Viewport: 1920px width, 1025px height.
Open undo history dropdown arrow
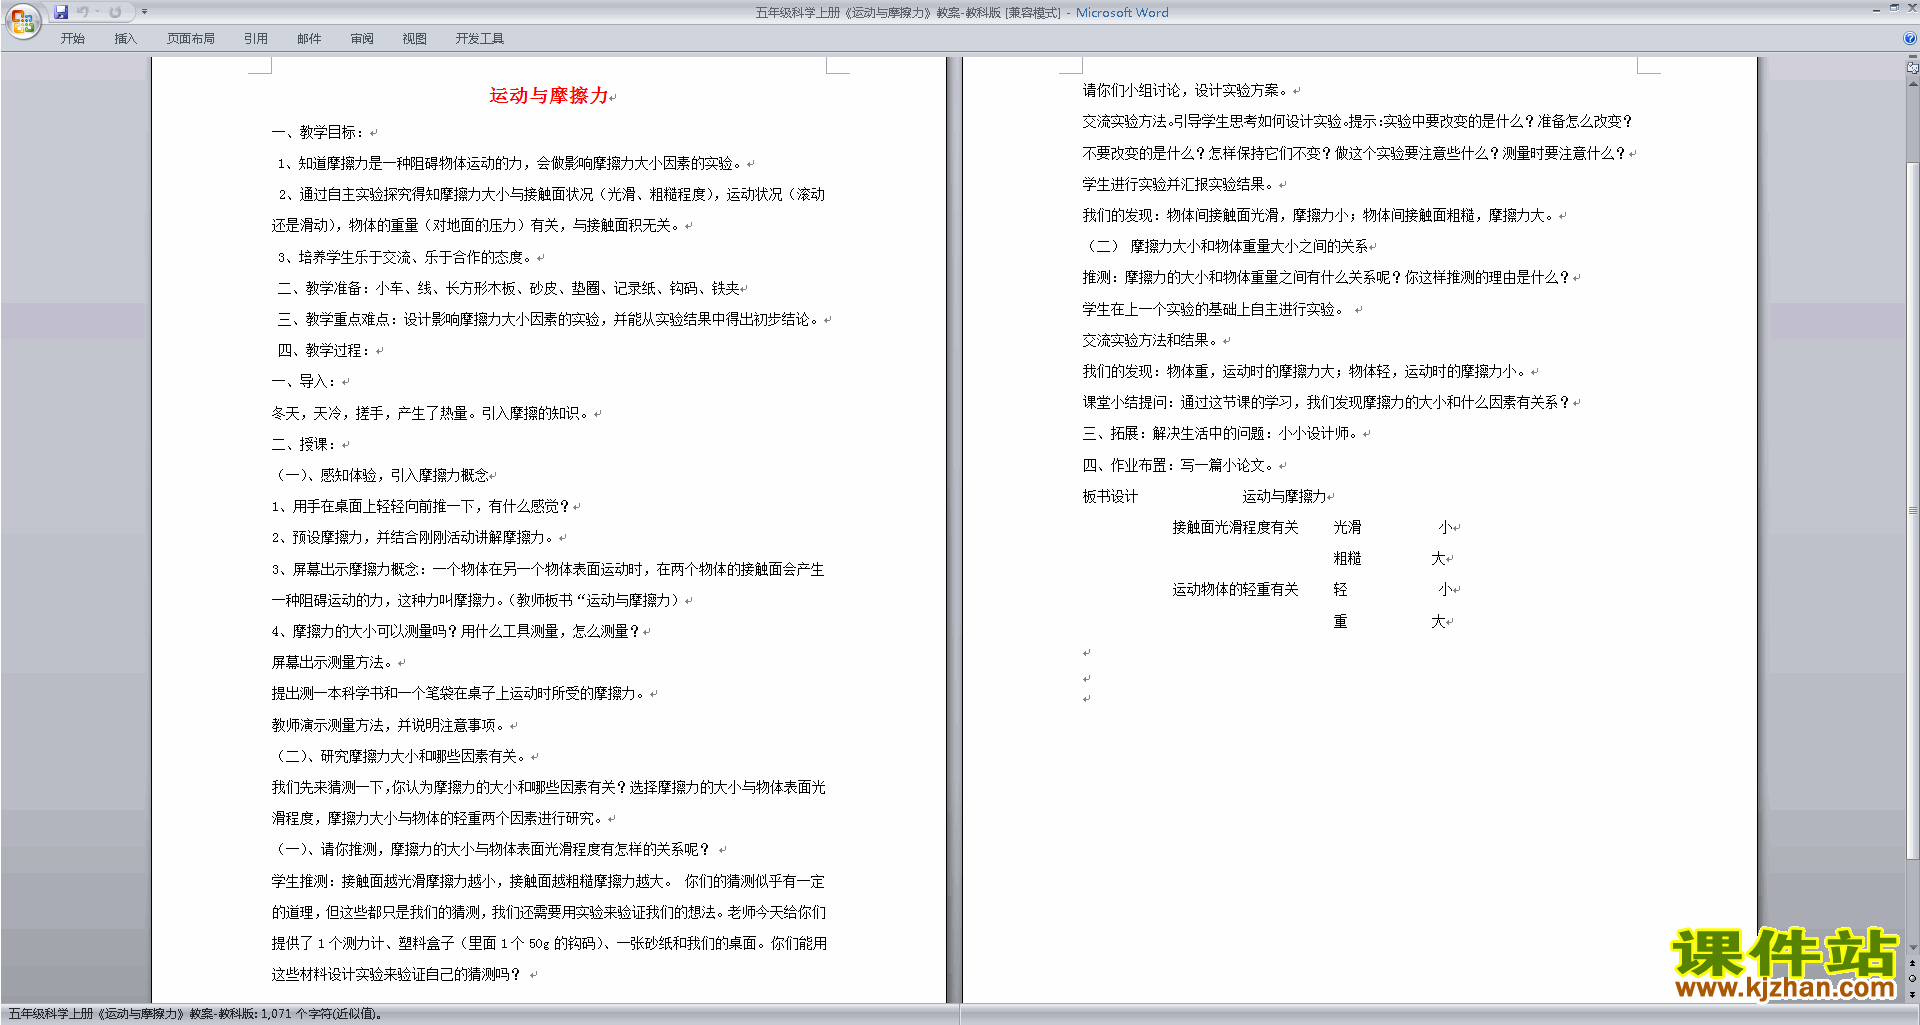pos(97,12)
